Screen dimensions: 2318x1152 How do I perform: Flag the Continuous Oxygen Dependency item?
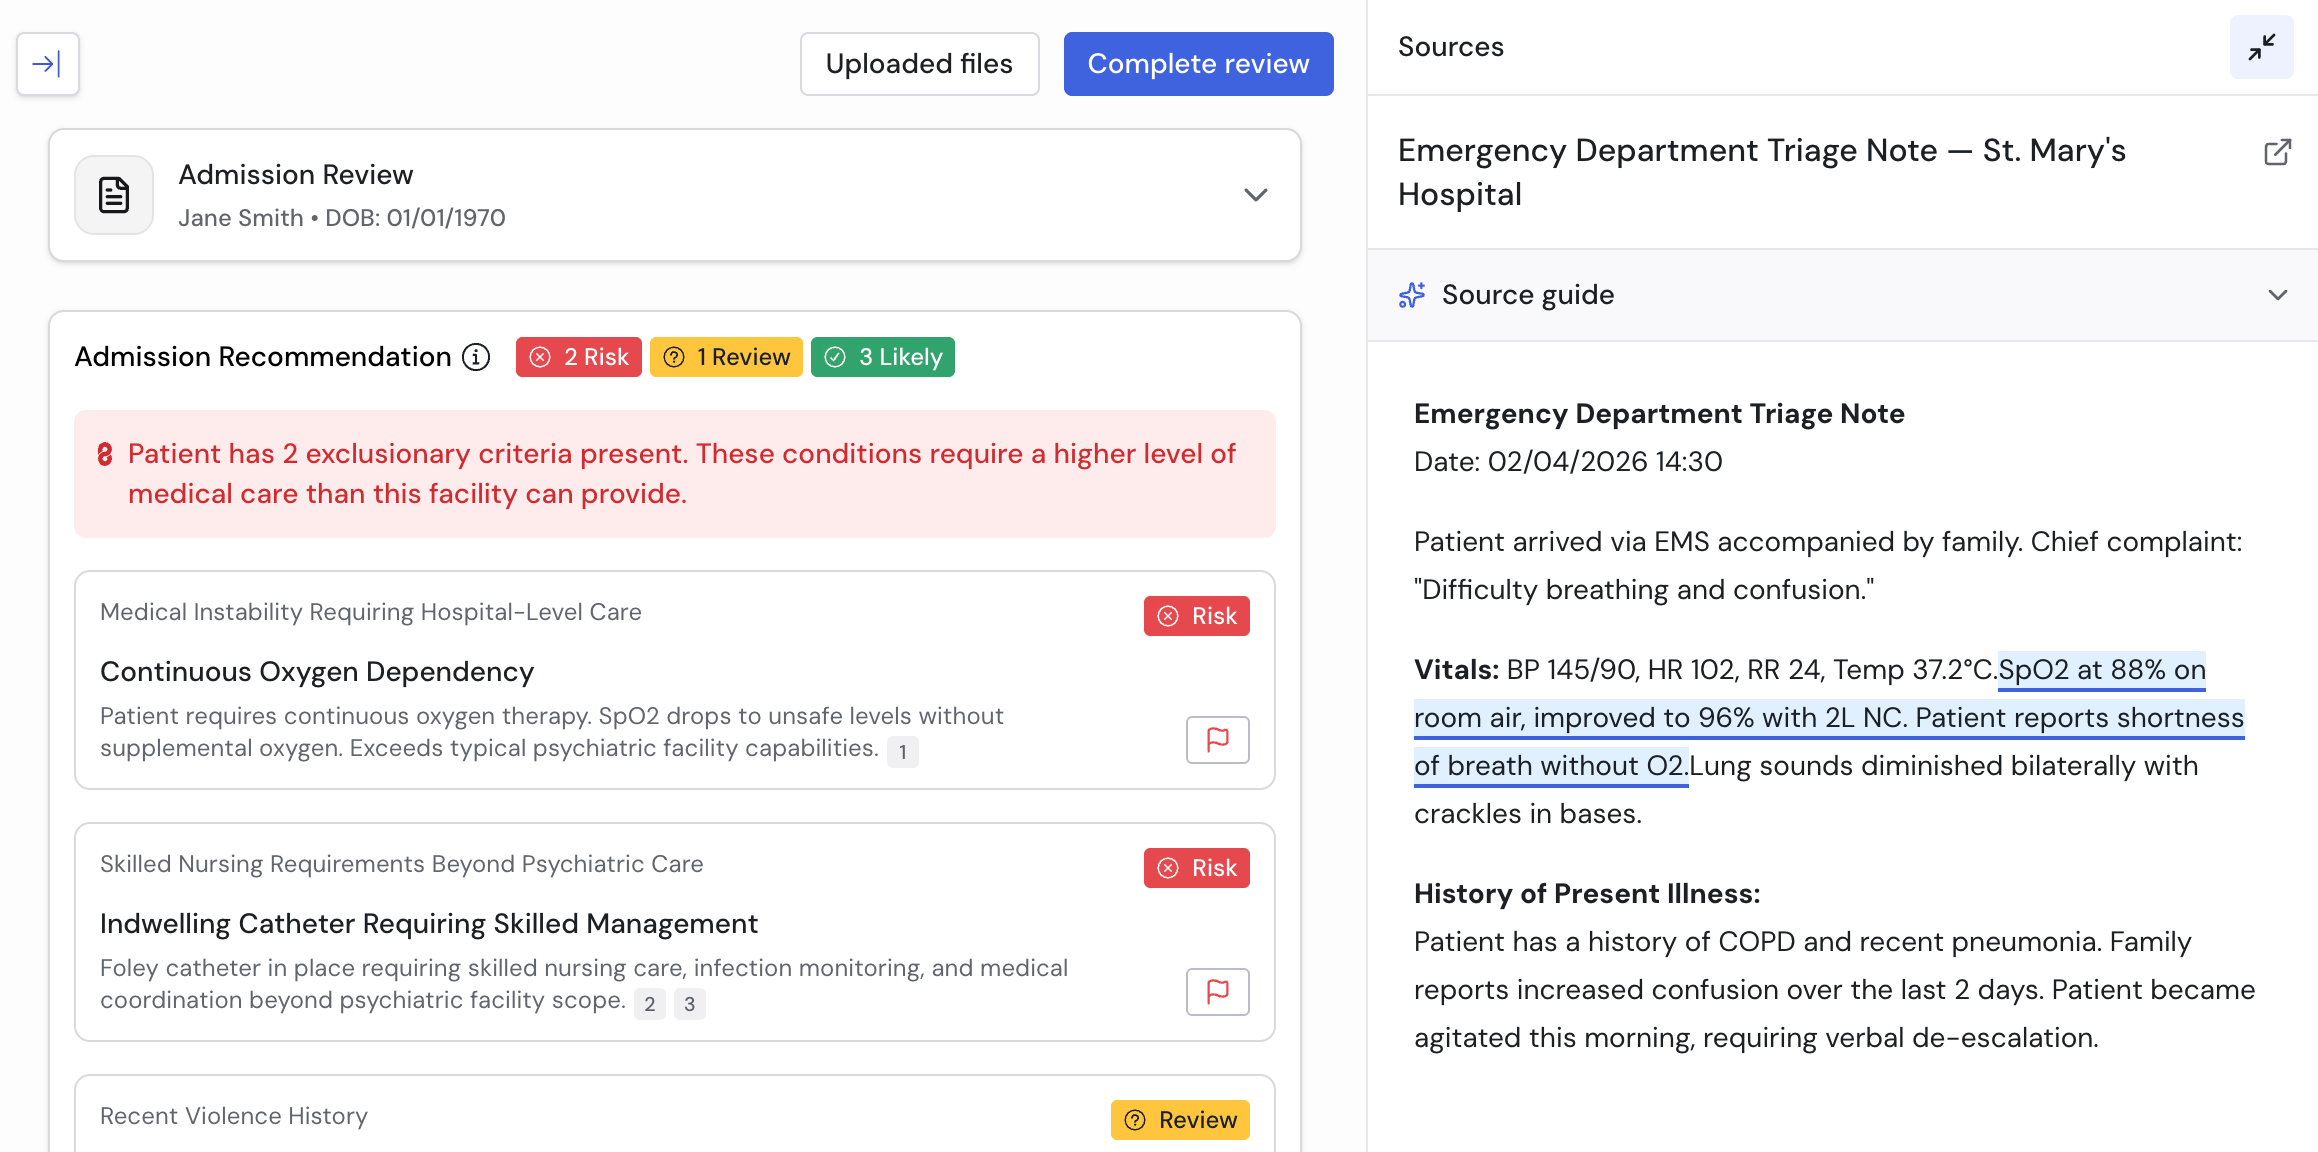pyautogui.click(x=1217, y=740)
